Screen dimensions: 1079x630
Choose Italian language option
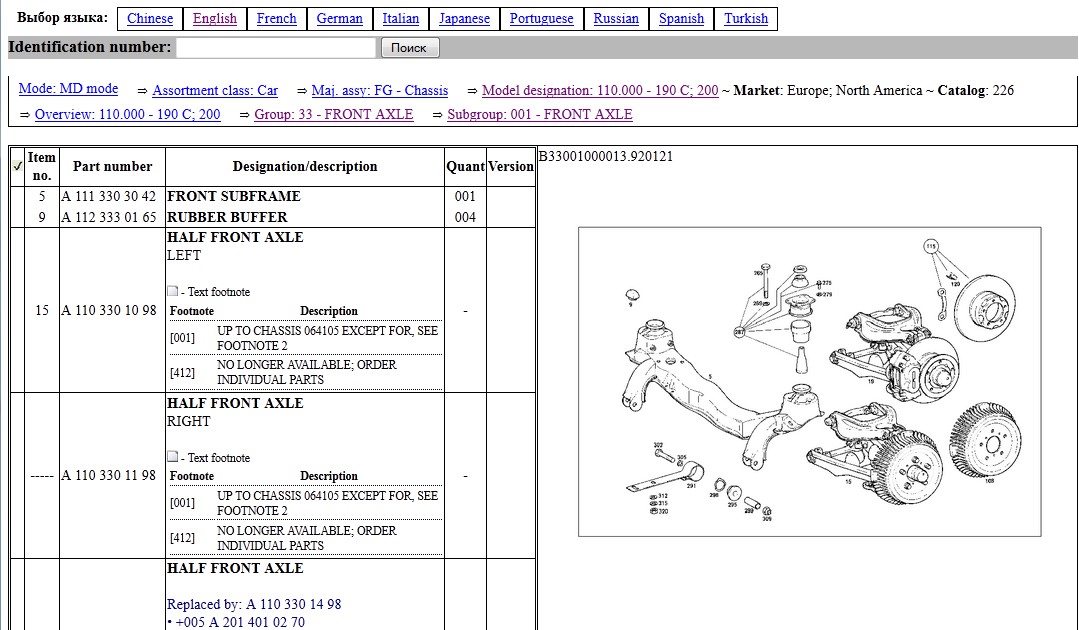click(400, 19)
